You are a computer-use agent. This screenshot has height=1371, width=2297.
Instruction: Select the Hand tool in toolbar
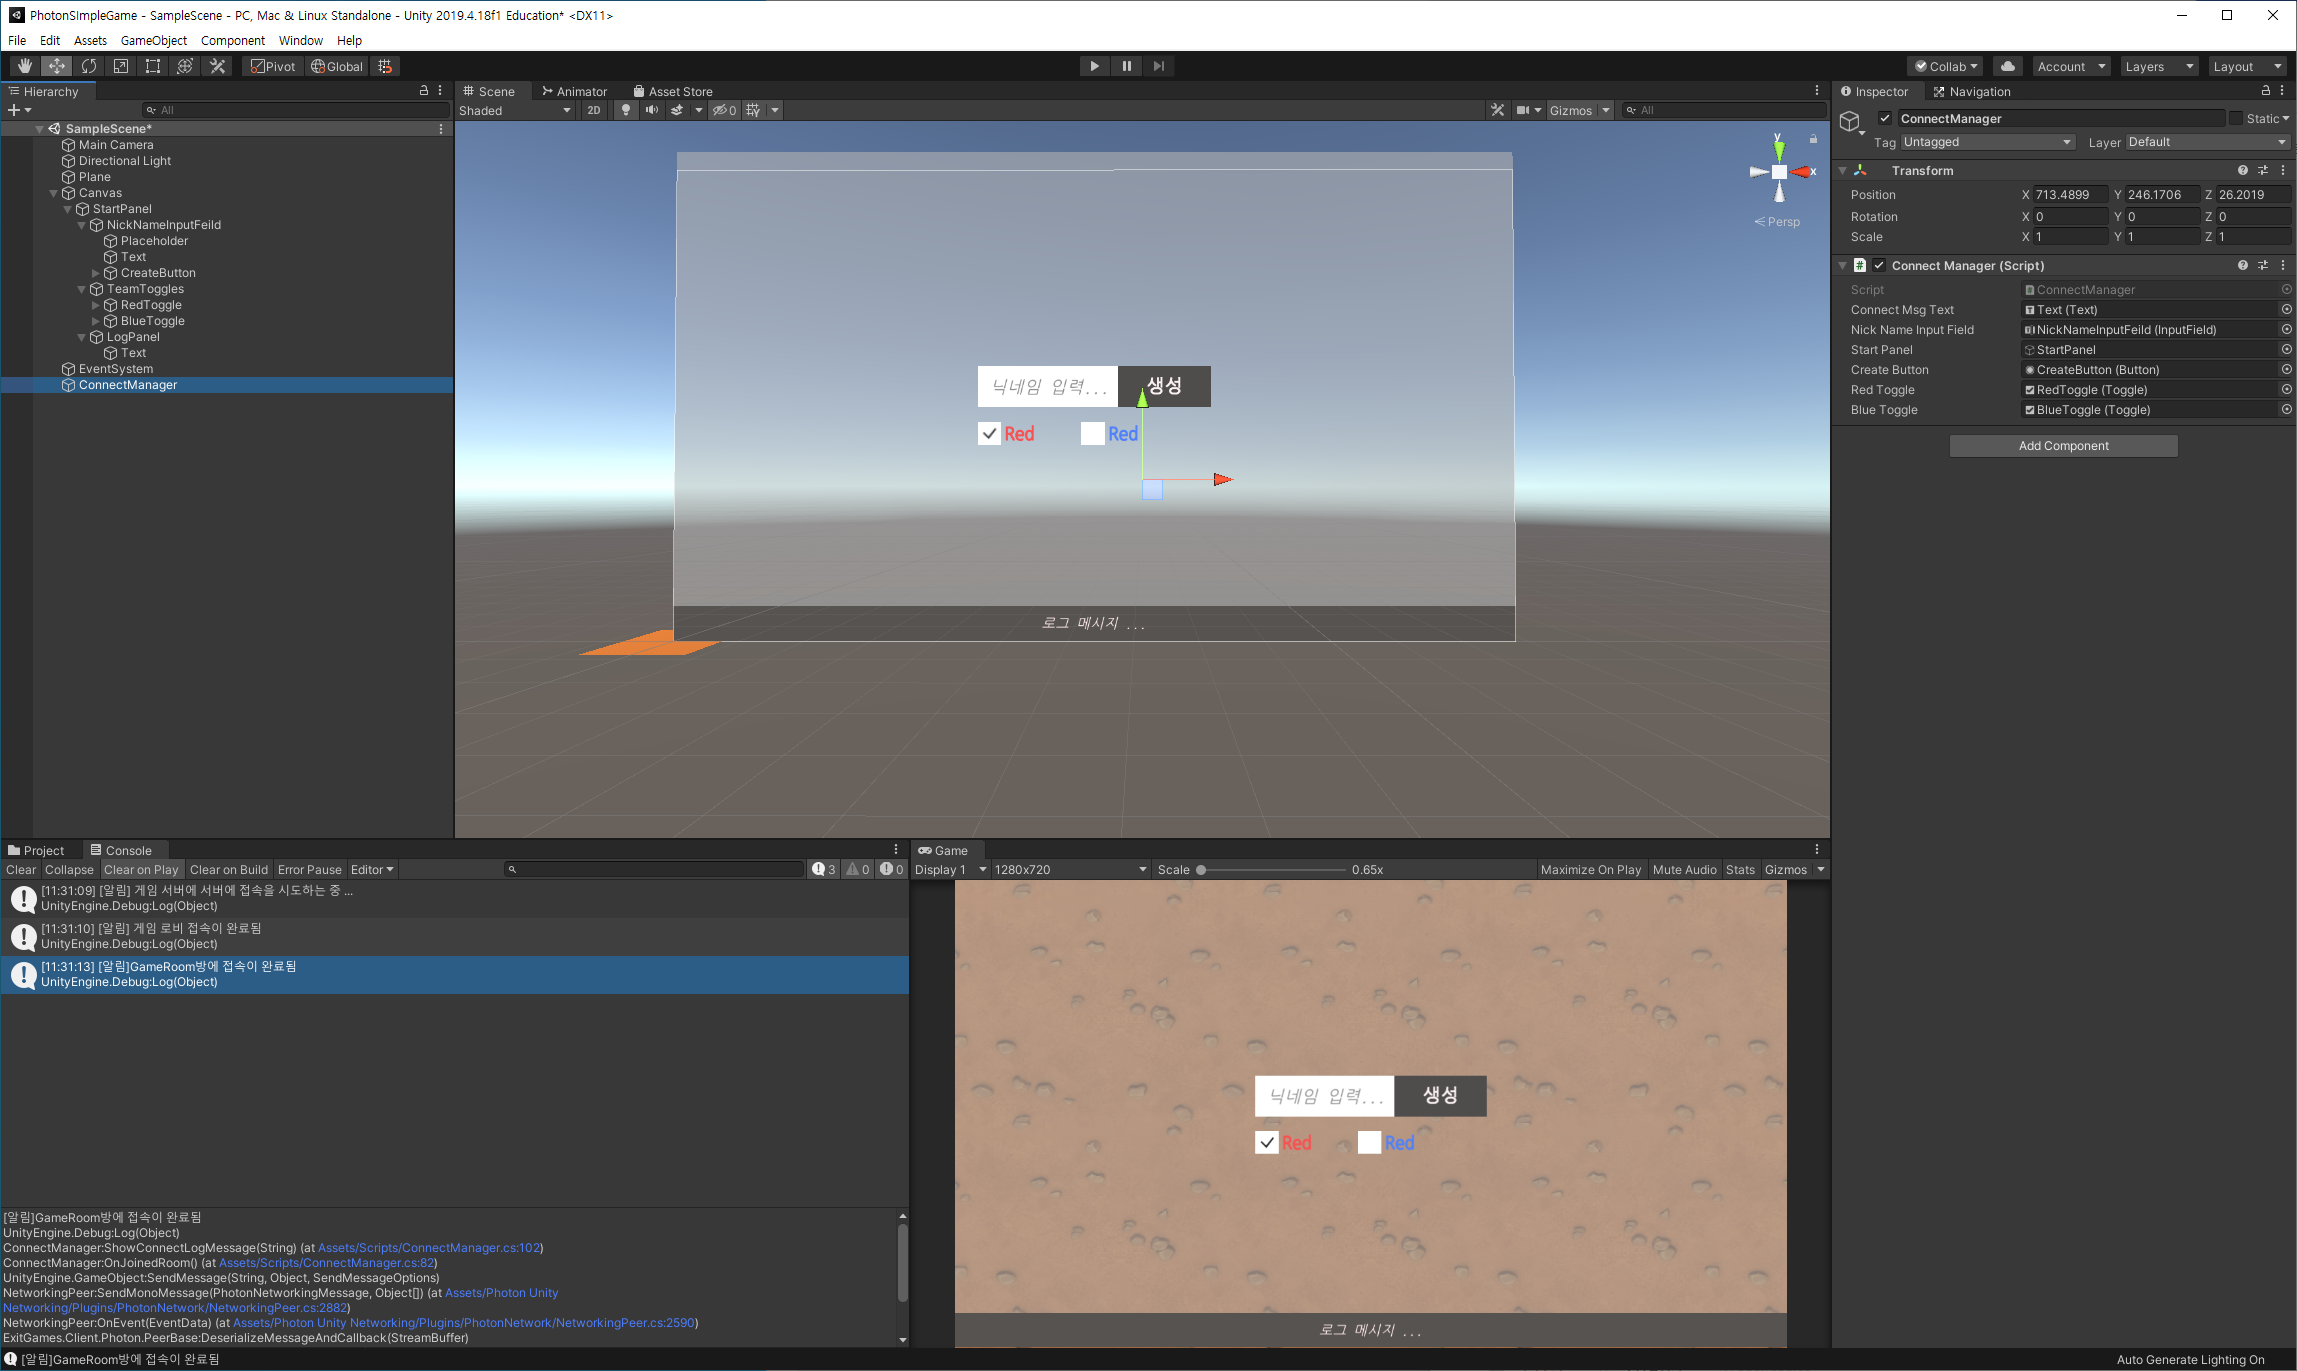coord(25,66)
